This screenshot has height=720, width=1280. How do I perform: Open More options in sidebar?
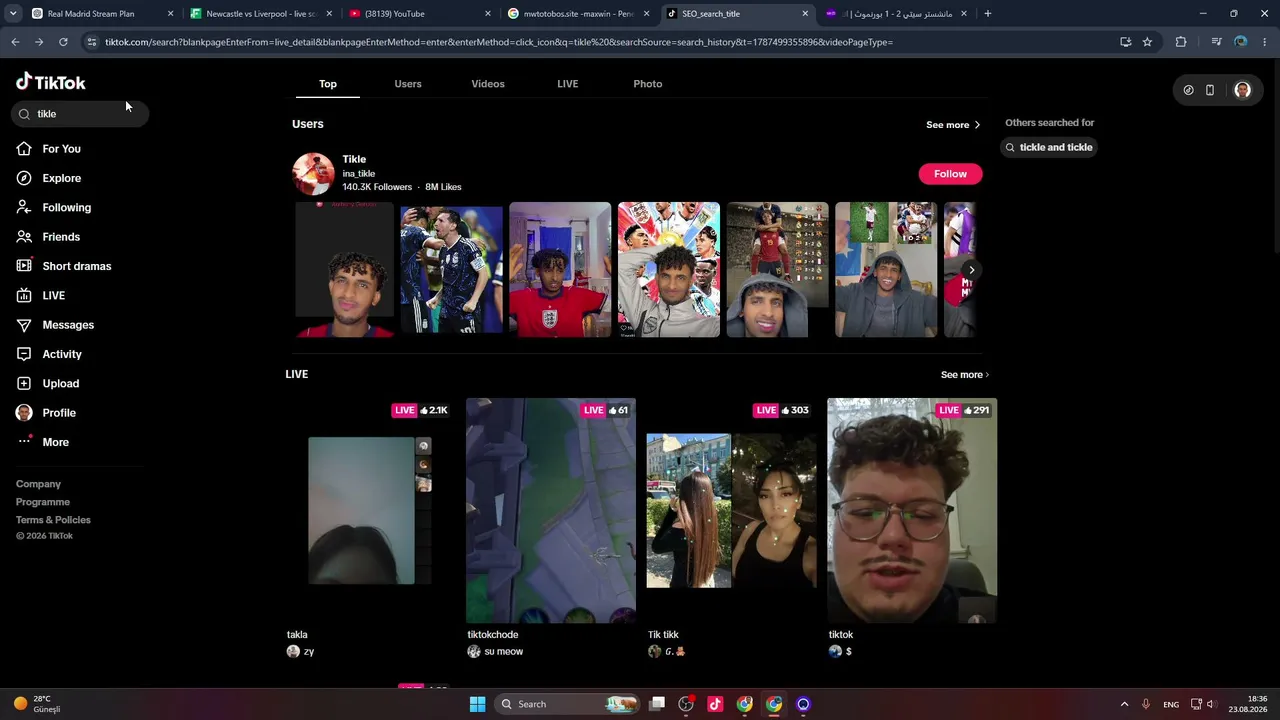pos(55,442)
